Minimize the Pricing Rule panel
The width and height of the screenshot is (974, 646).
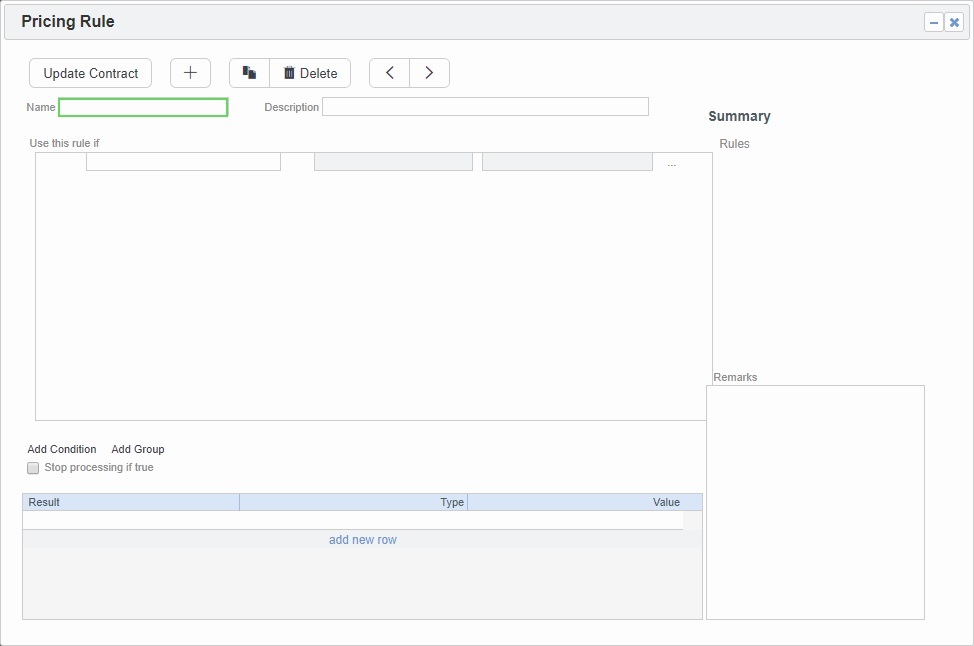pyautogui.click(x=933, y=22)
